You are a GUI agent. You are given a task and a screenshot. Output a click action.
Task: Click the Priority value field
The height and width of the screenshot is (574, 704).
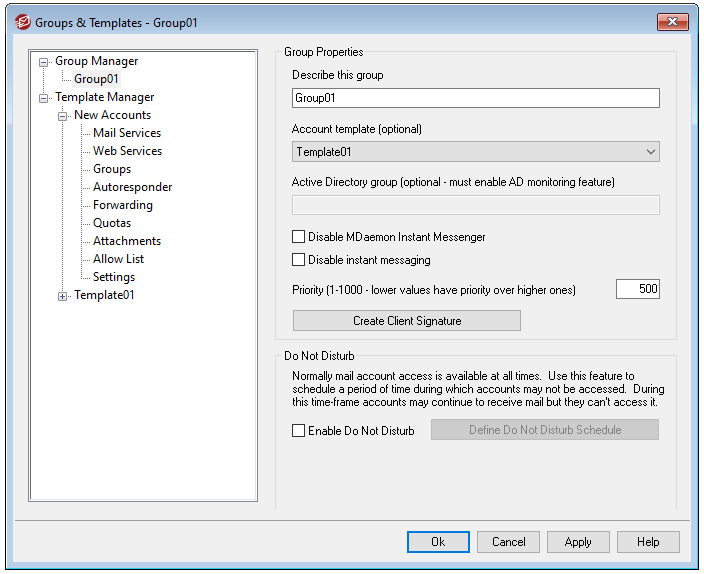pyautogui.click(x=638, y=289)
